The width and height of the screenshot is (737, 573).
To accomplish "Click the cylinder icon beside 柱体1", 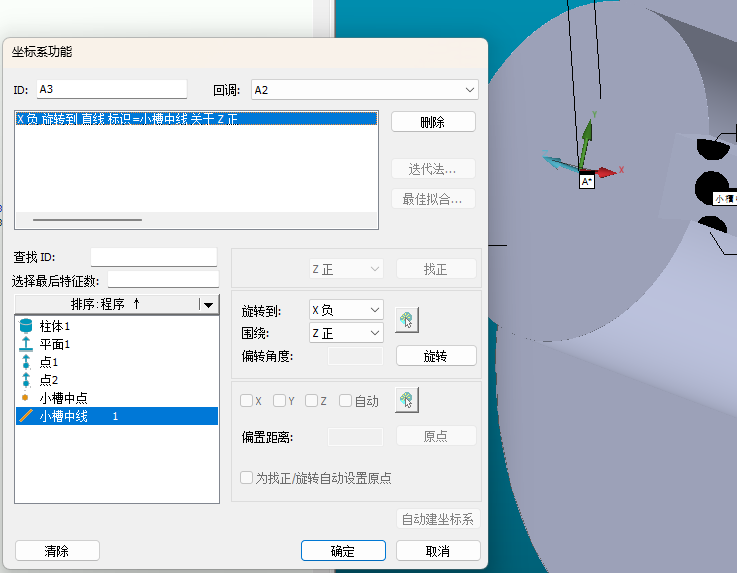I will point(26,326).
